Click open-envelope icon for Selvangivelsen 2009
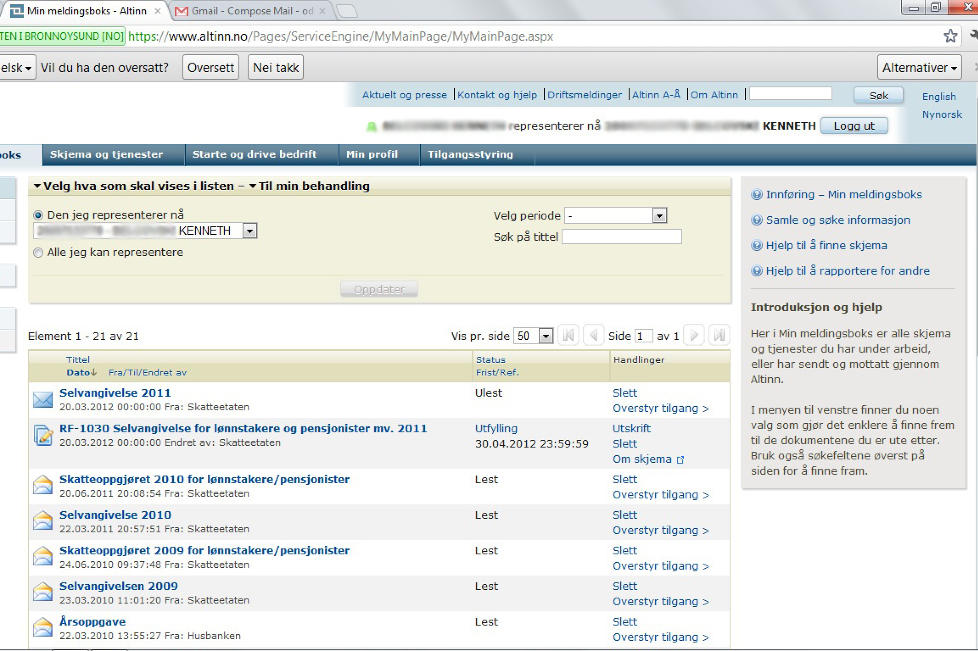Image resolution: width=978 pixels, height=651 pixels. click(x=43, y=591)
